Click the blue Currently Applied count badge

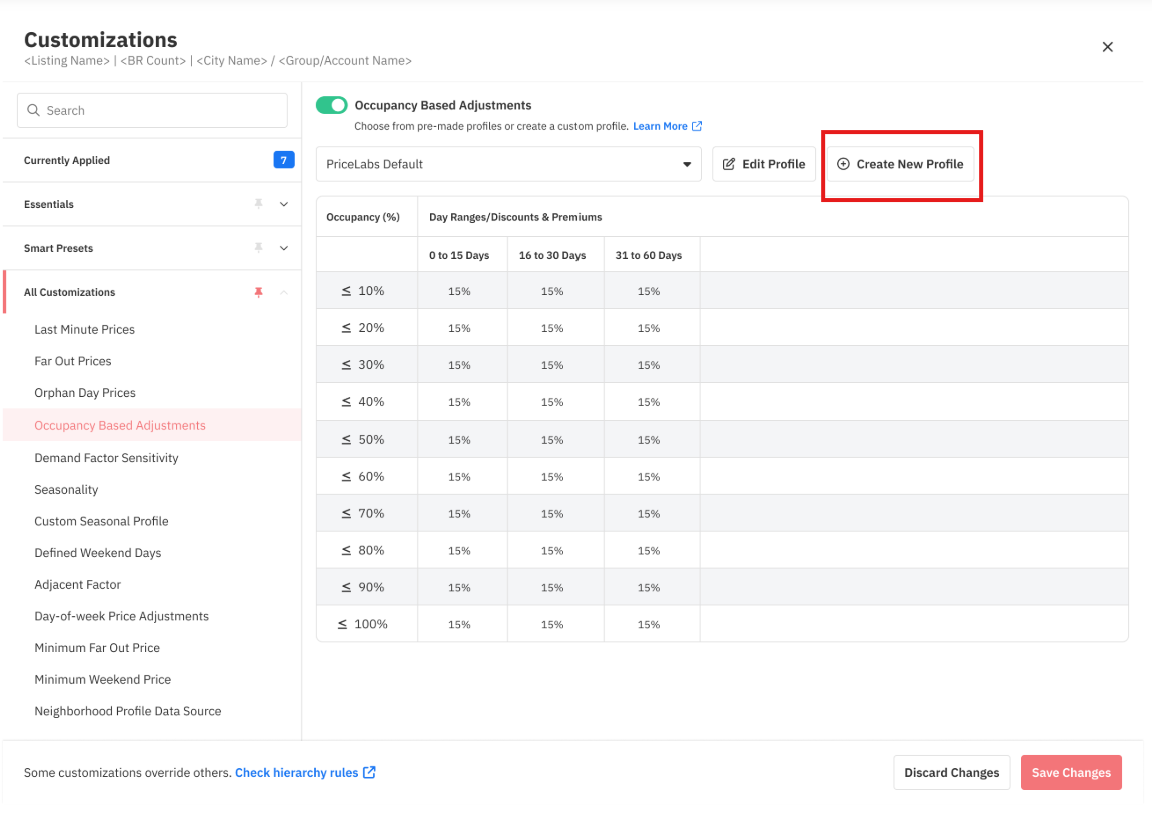(283, 160)
